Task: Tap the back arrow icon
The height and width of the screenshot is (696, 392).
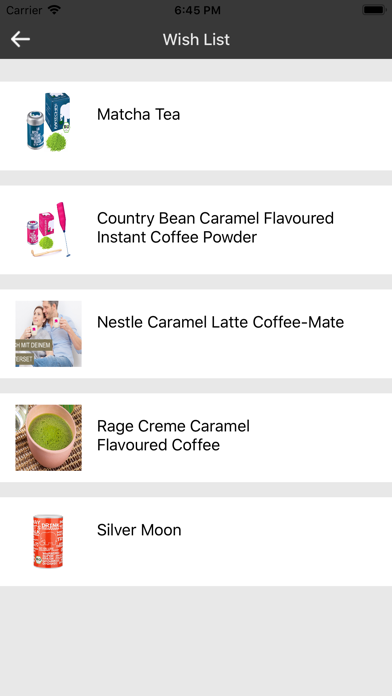Action: click(20, 39)
